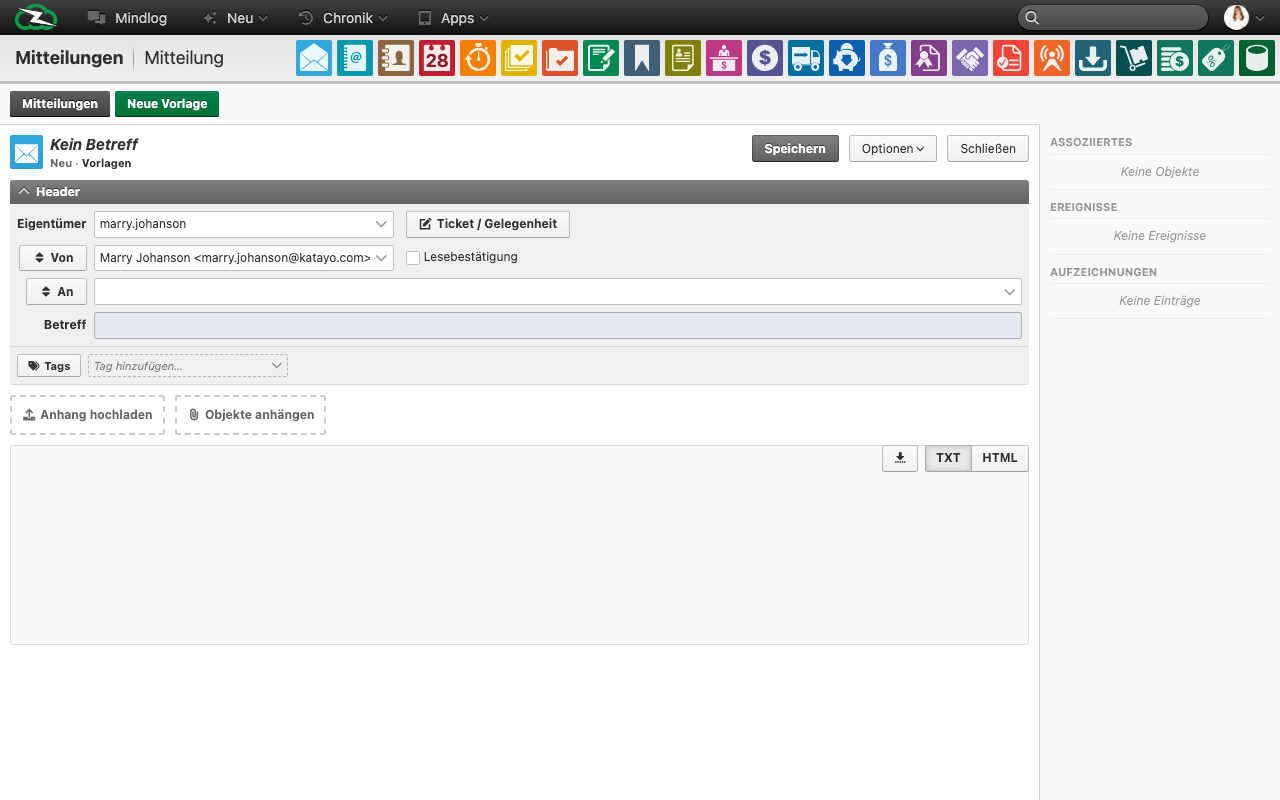Open the teal download tray icon

click(x=1093, y=58)
